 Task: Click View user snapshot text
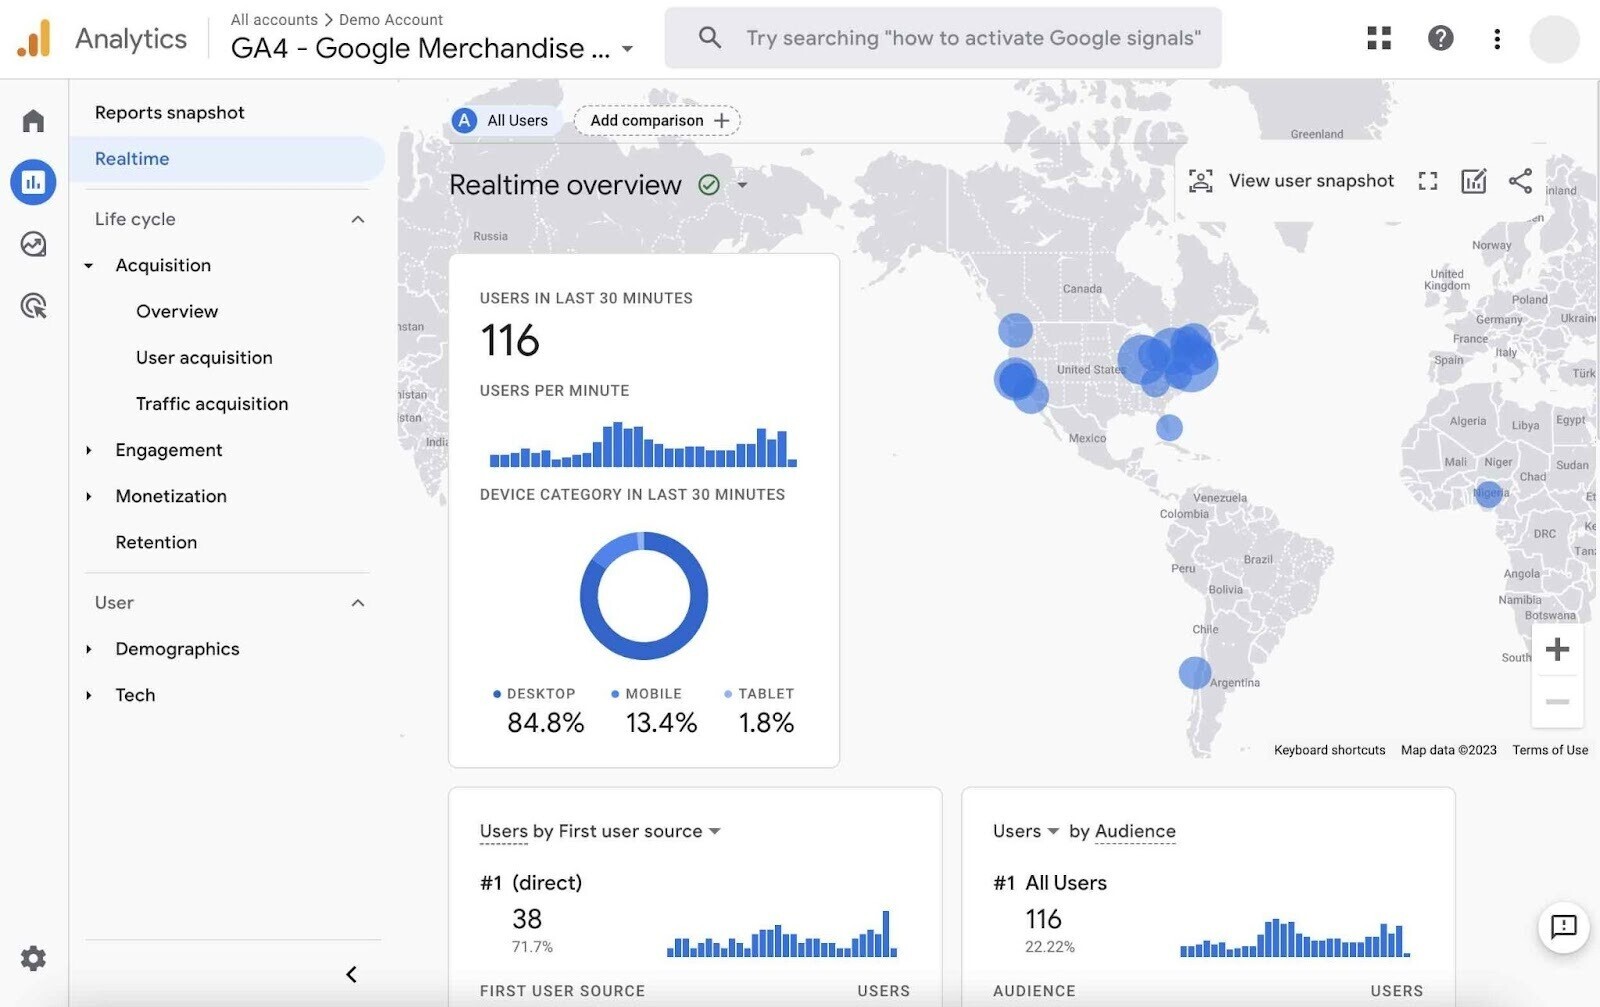click(1311, 181)
